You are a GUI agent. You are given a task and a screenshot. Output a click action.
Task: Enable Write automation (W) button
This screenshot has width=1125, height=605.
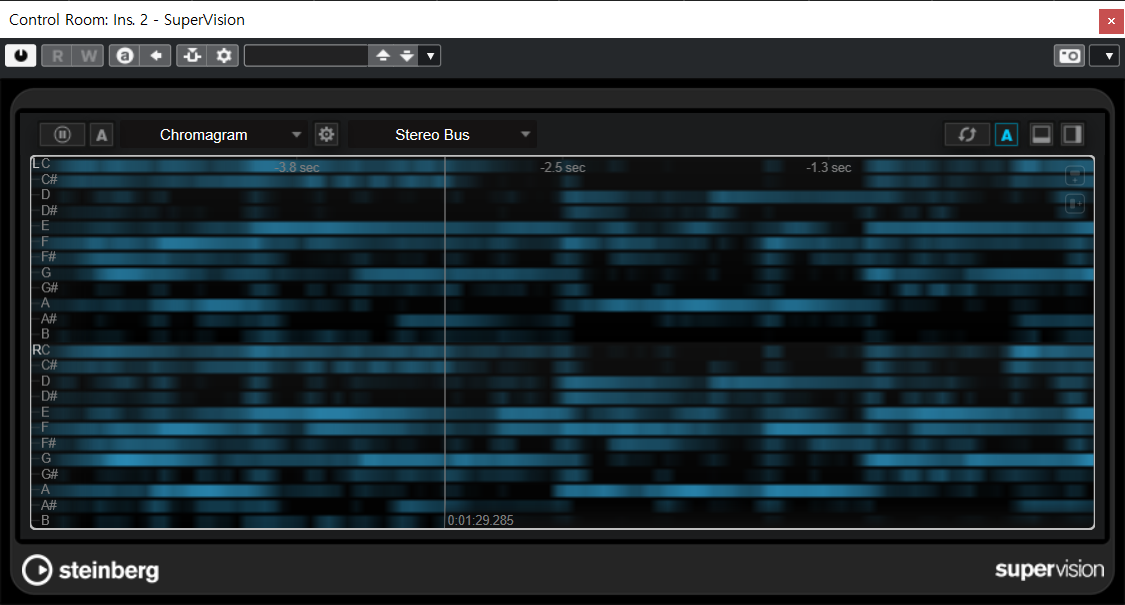coord(88,56)
